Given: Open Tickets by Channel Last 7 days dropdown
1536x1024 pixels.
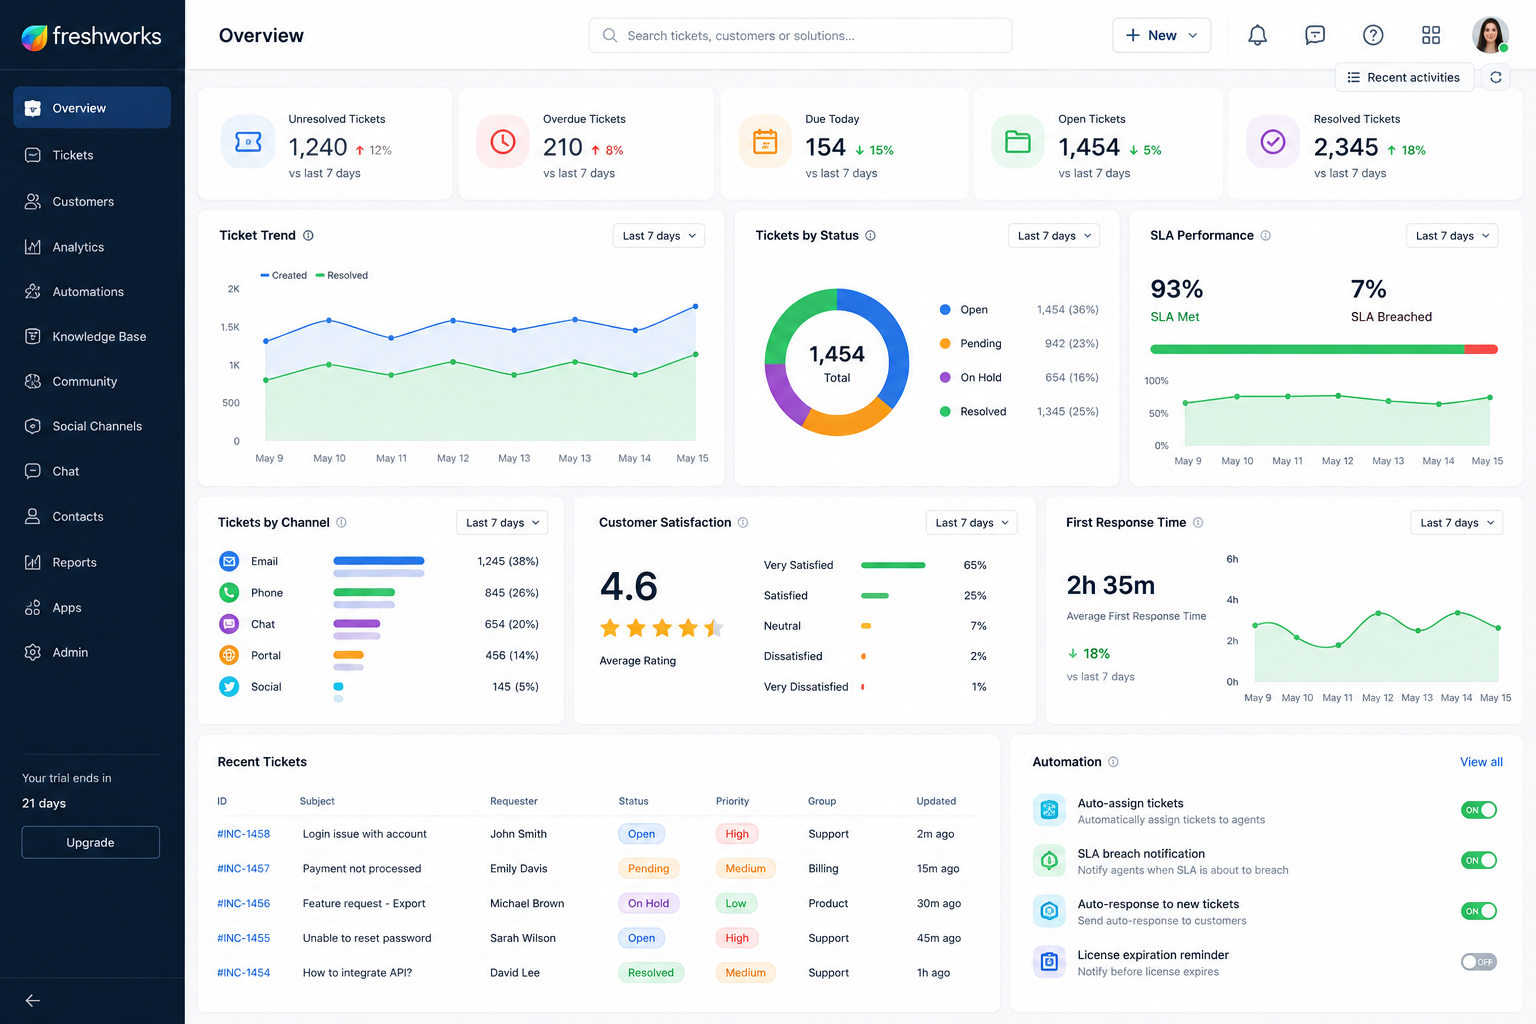Looking at the screenshot, I should [x=502, y=523].
